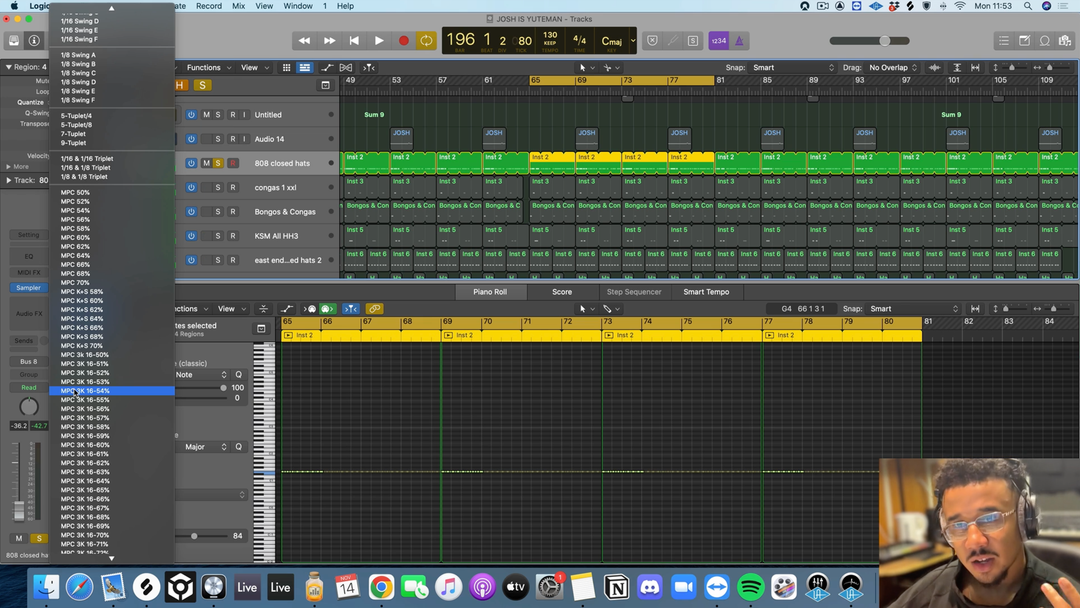
Task: Open the Loop Browser icon
Action: [x=1045, y=41]
